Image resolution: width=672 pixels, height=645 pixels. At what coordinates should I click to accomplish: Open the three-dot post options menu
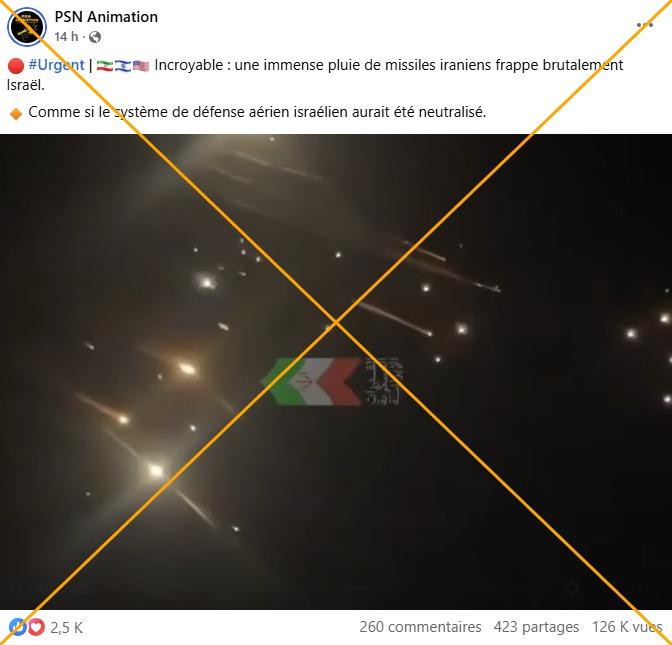pos(645,25)
